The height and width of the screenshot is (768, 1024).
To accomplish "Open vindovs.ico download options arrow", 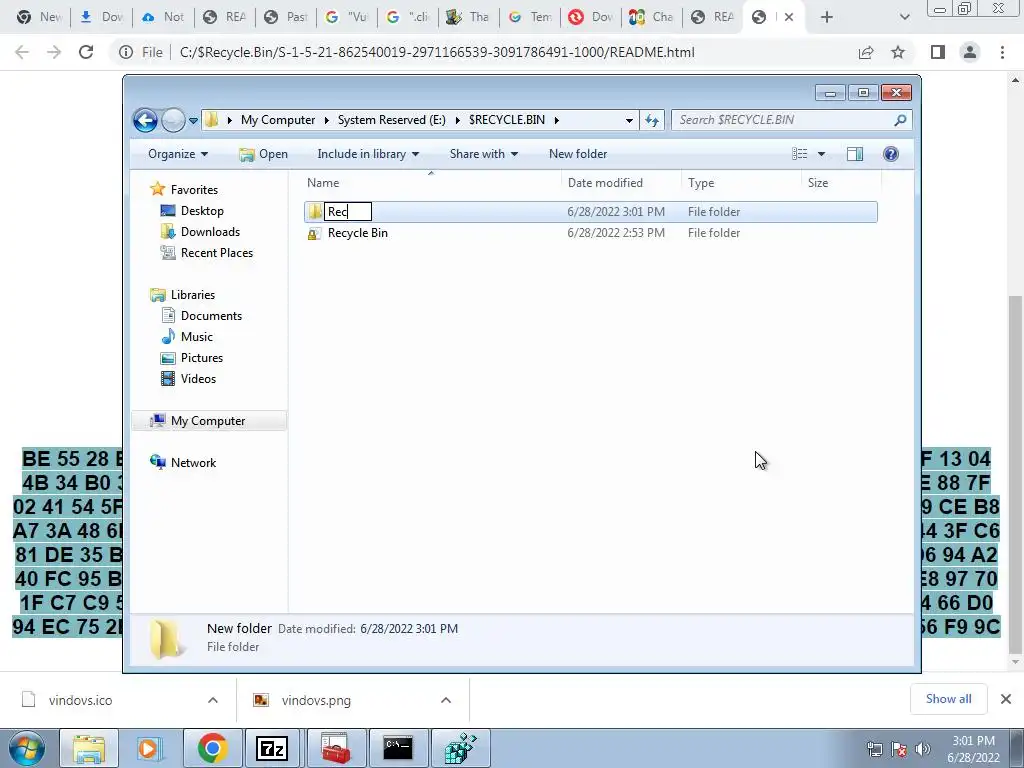I will pos(213,700).
